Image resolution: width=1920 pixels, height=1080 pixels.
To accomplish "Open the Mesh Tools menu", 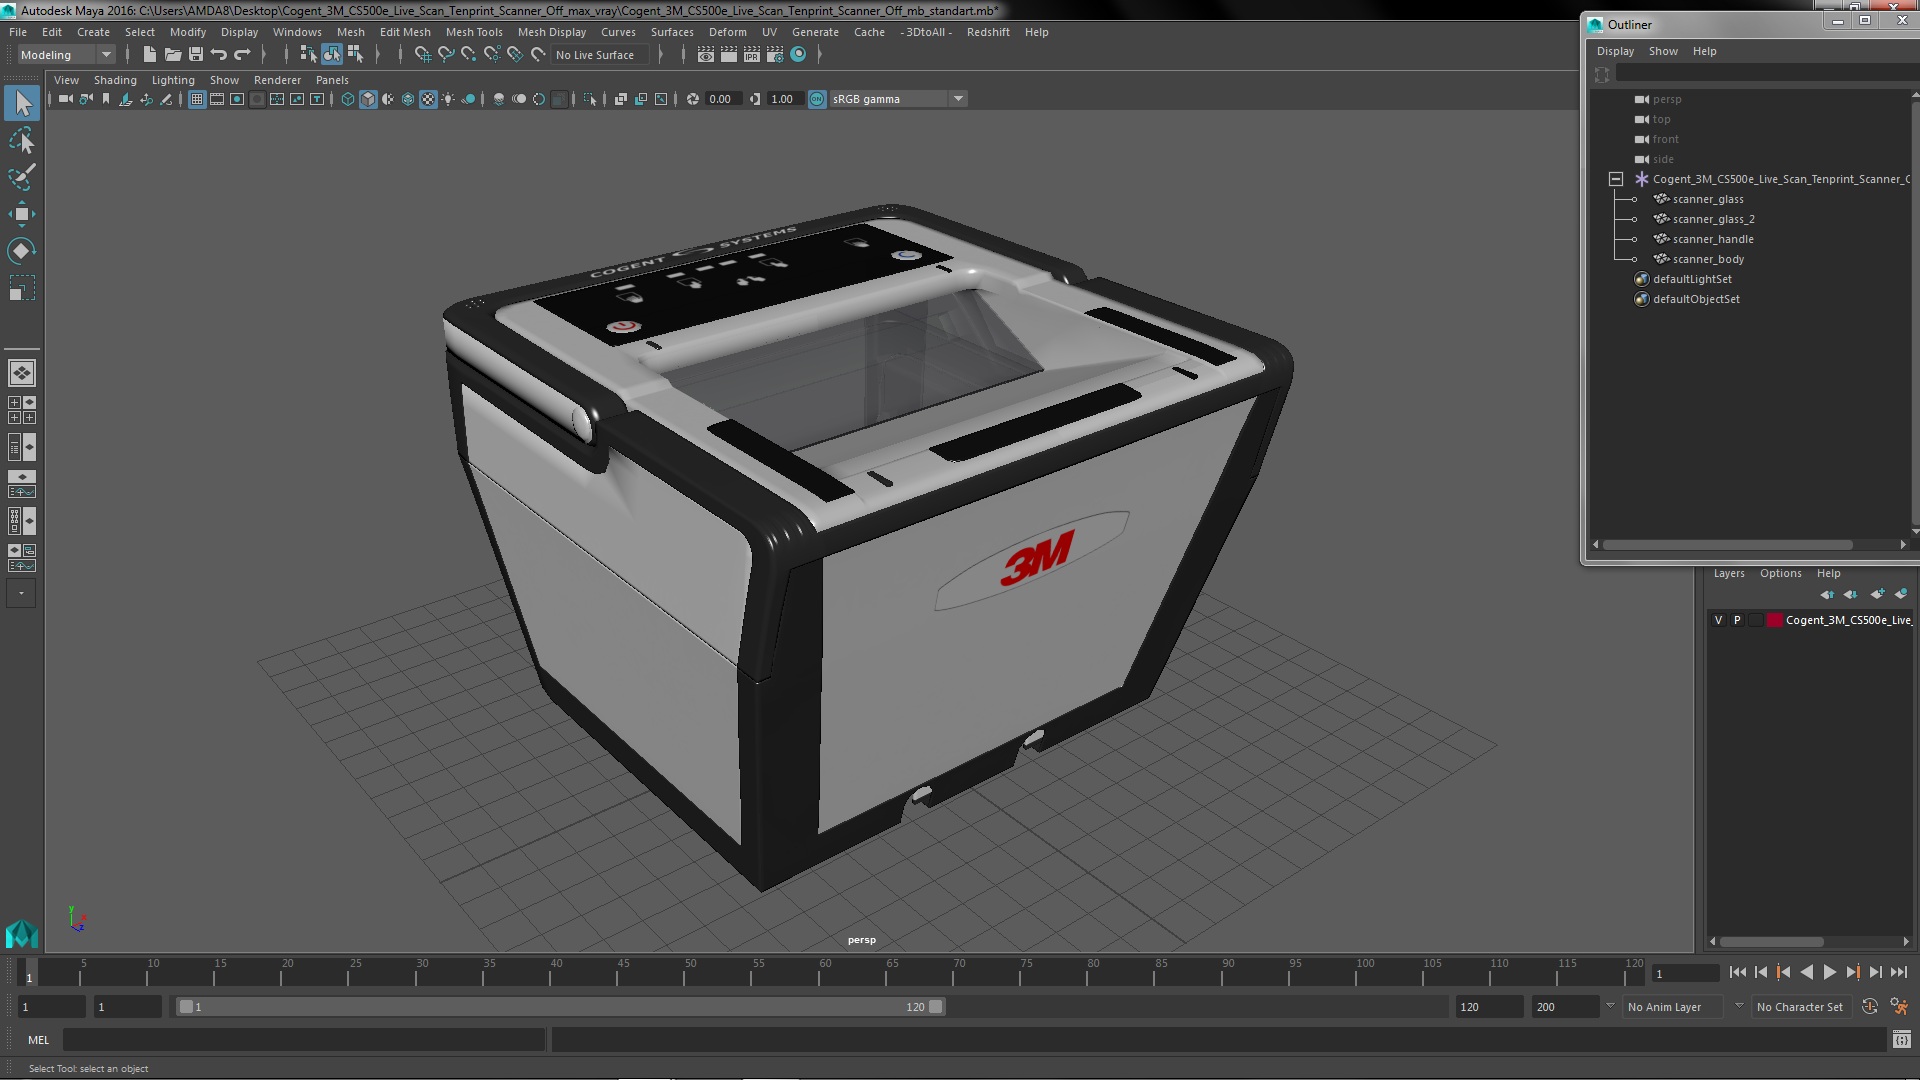I will pyautogui.click(x=474, y=32).
